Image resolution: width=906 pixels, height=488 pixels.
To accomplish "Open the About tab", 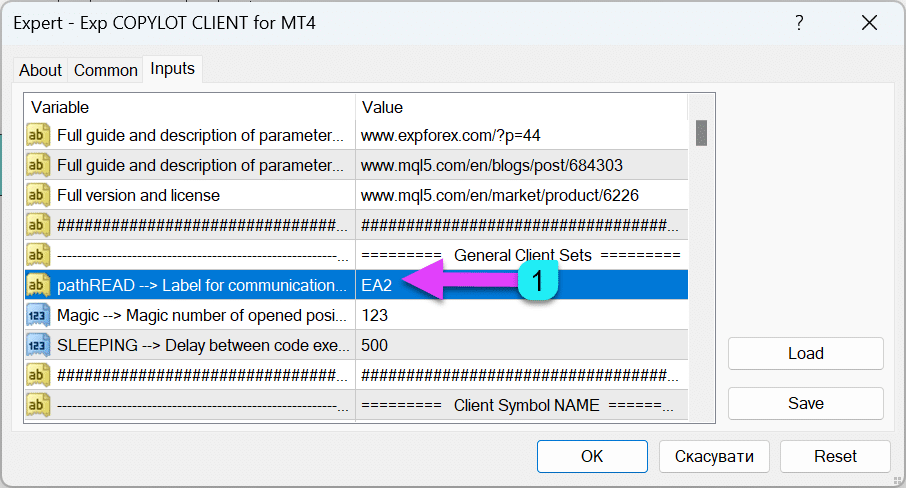I will pyautogui.click(x=40, y=70).
